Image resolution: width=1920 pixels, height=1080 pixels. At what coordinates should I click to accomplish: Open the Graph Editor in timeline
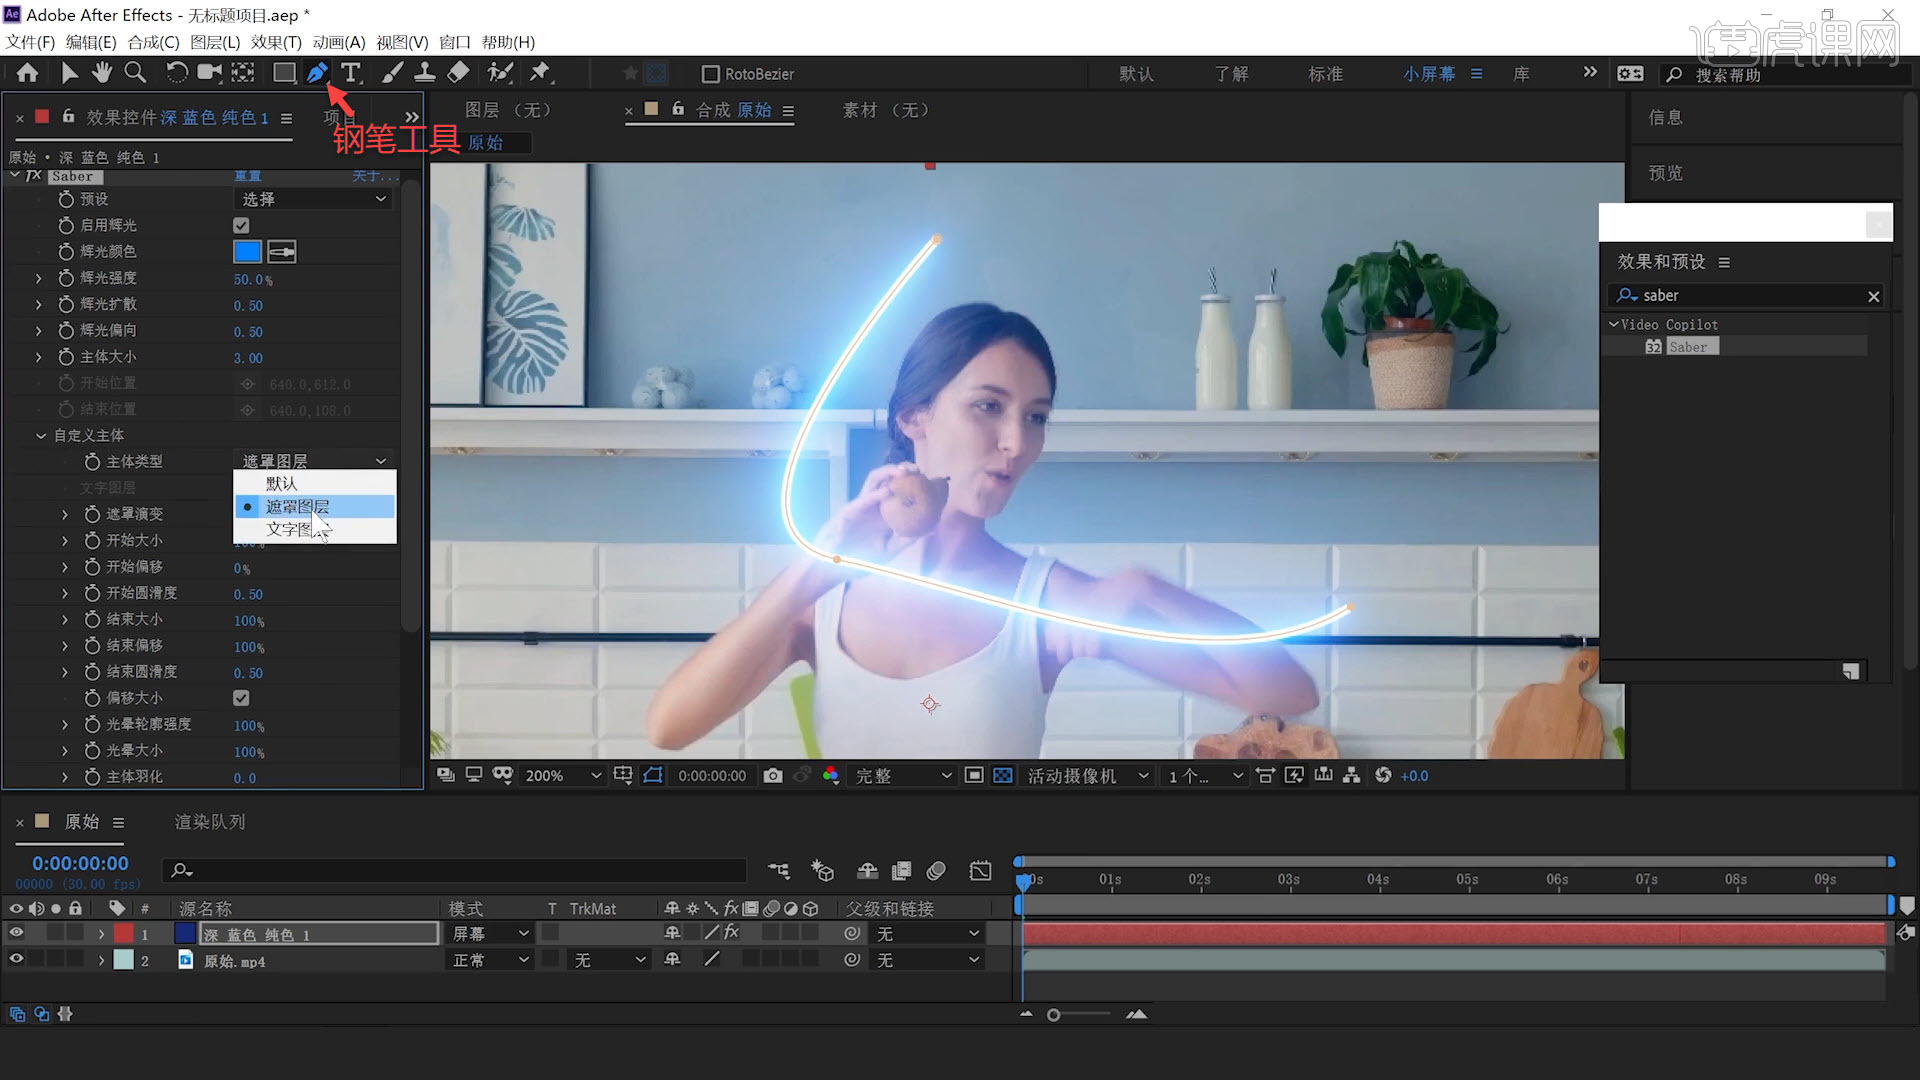coord(980,871)
